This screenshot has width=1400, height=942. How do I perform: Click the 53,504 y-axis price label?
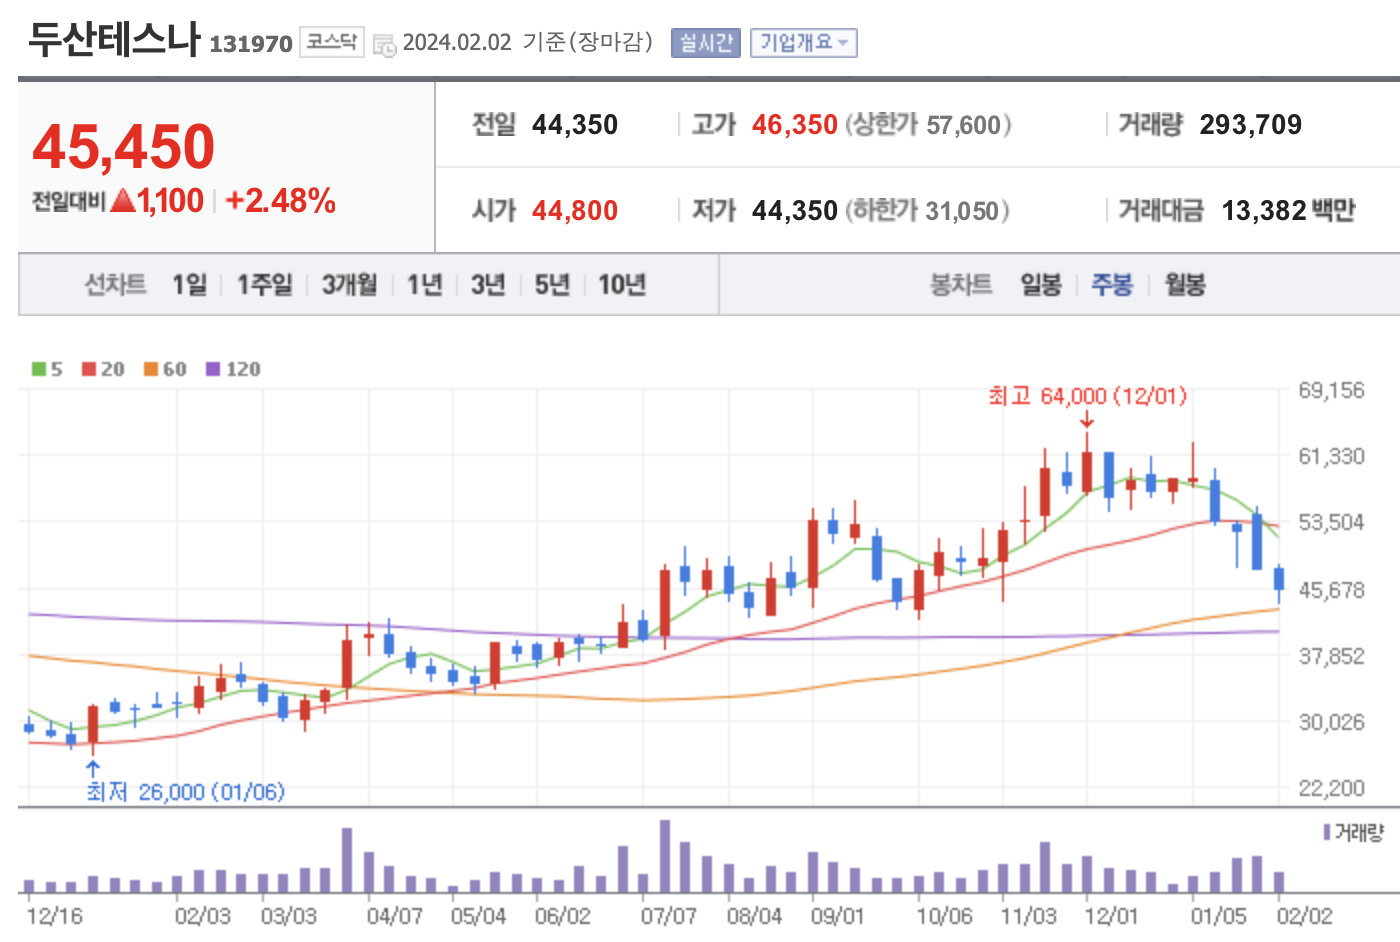coord(1331,523)
